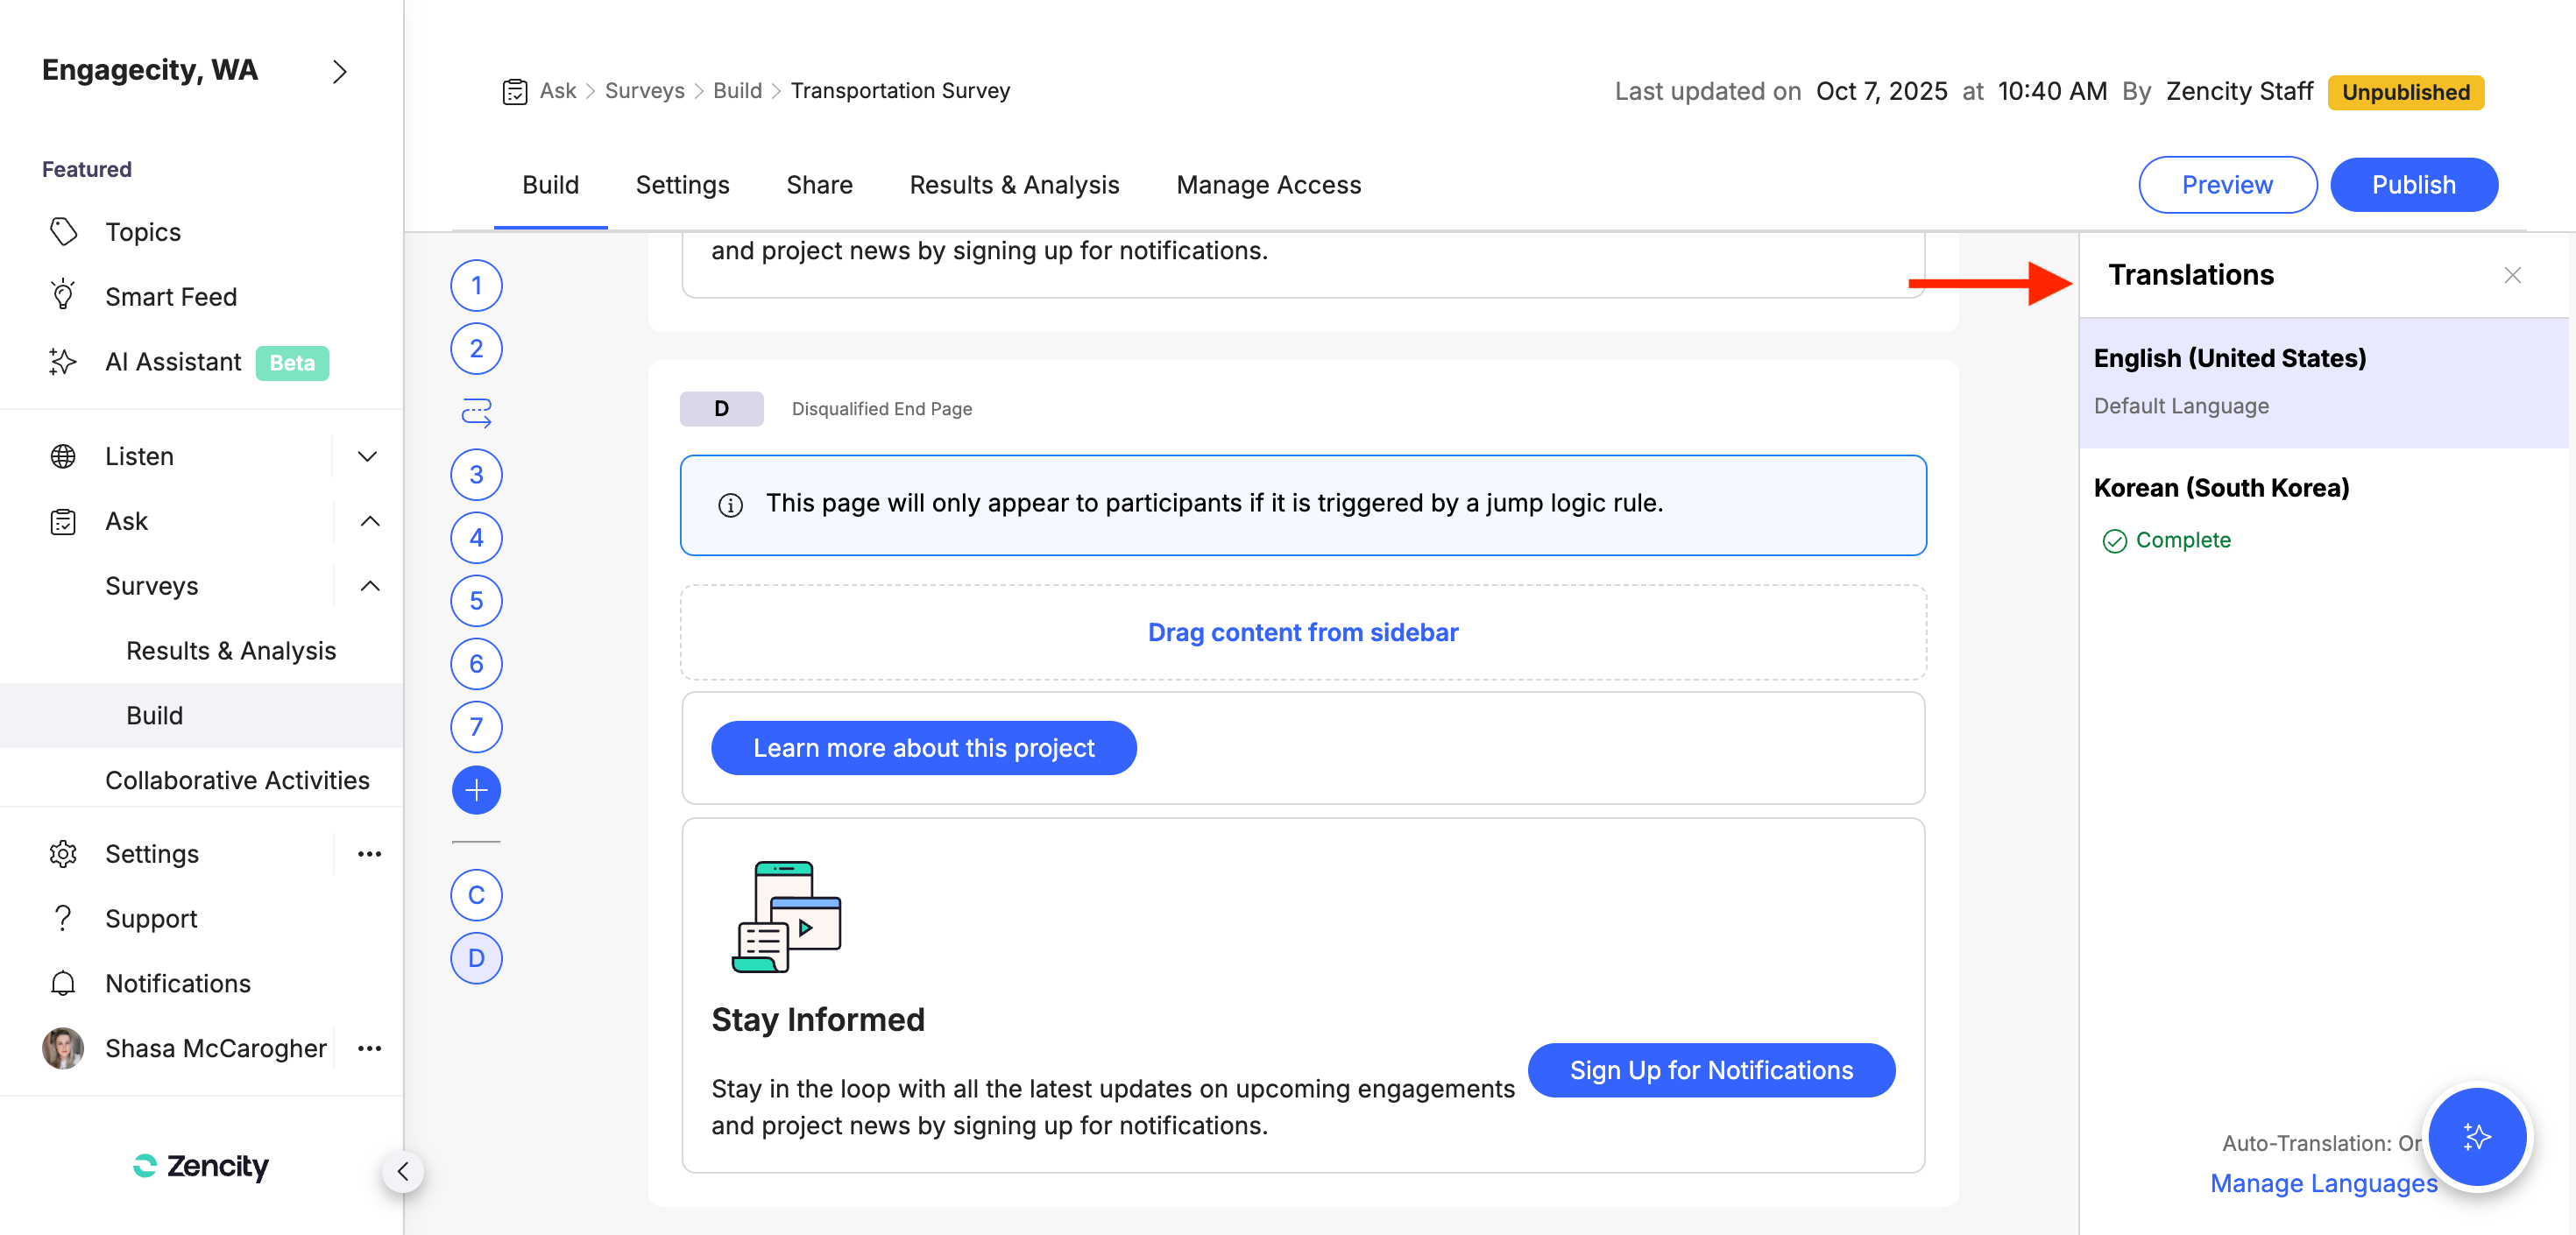Image resolution: width=2576 pixels, height=1235 pixels.
Task: Click the Publish button
Action: coord(2413,185)
